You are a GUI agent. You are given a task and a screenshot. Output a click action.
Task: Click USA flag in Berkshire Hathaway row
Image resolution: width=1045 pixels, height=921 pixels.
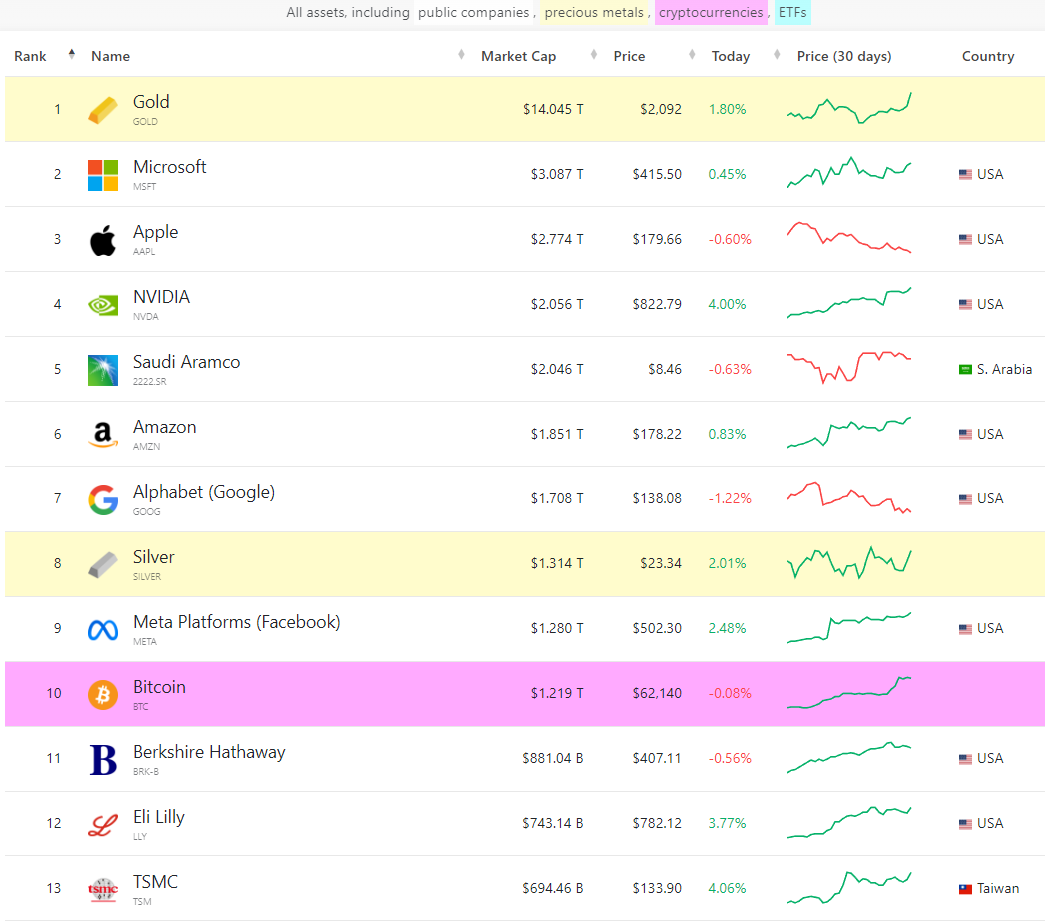(x=965, y=759)
